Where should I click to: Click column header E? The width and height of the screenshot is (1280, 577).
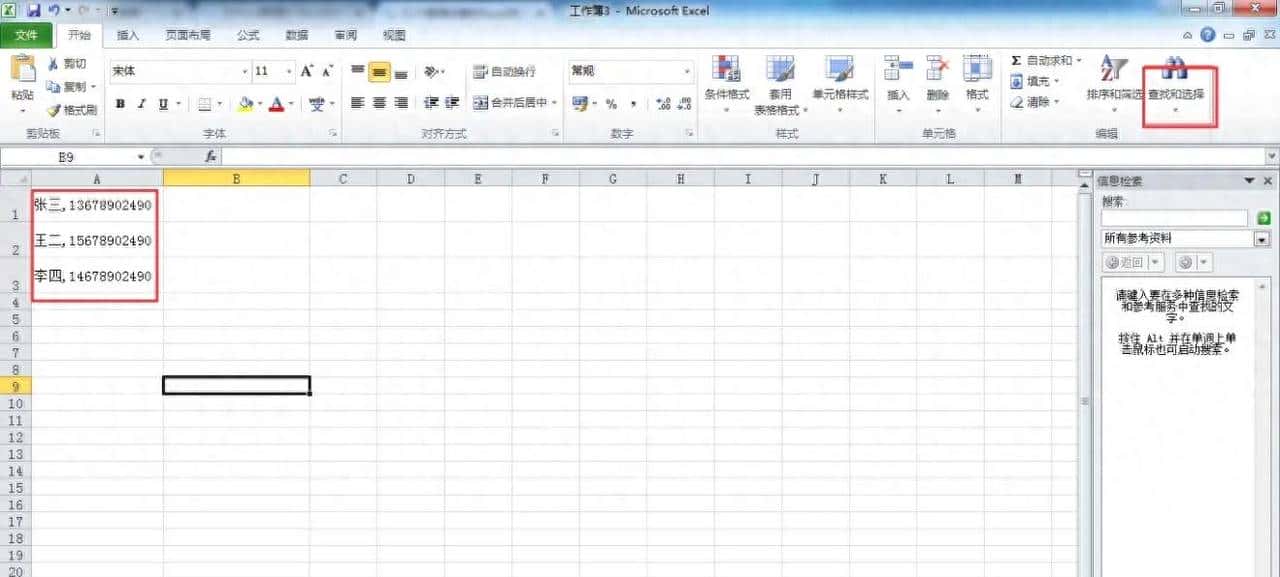pyautogui.click(x=477, y=179)
